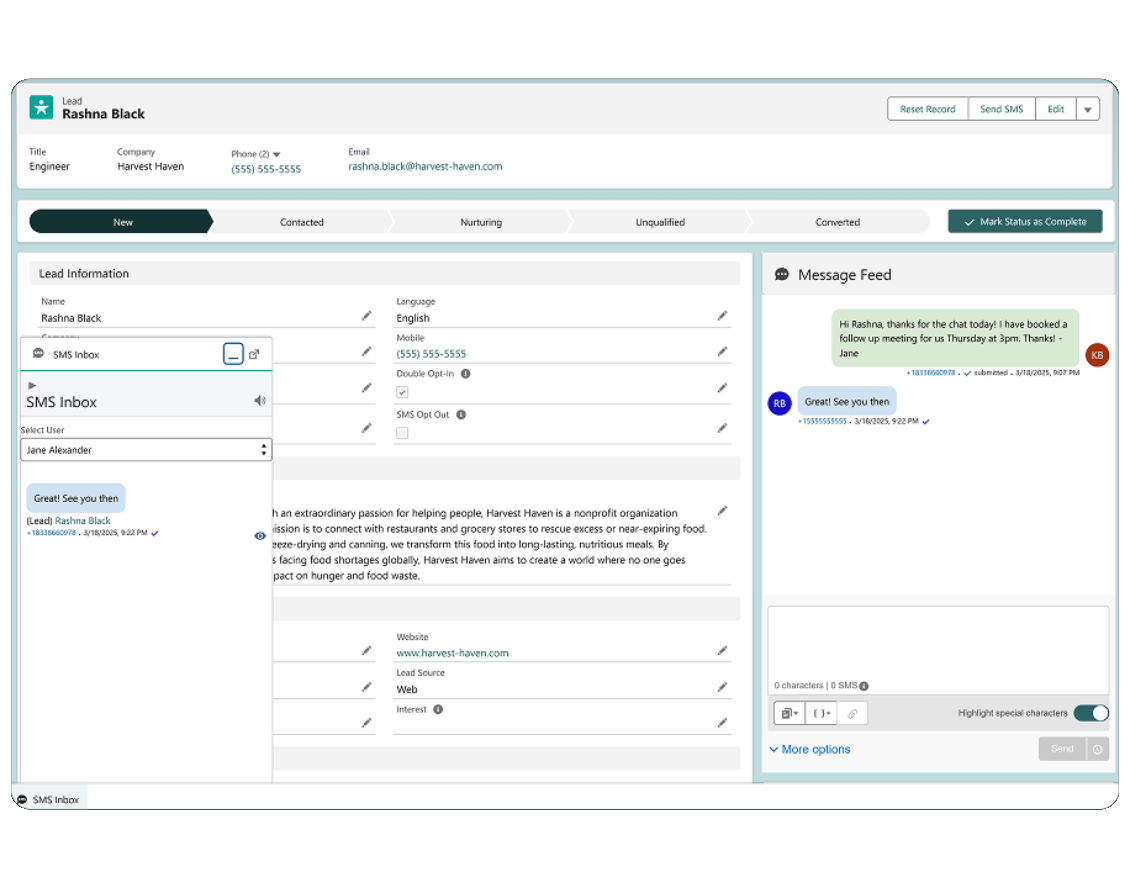Image resolution: width=1128 pixels, height=888 pixels.
Task: Open scheduling via clock icon beside Send
Action: (1097, 748)
